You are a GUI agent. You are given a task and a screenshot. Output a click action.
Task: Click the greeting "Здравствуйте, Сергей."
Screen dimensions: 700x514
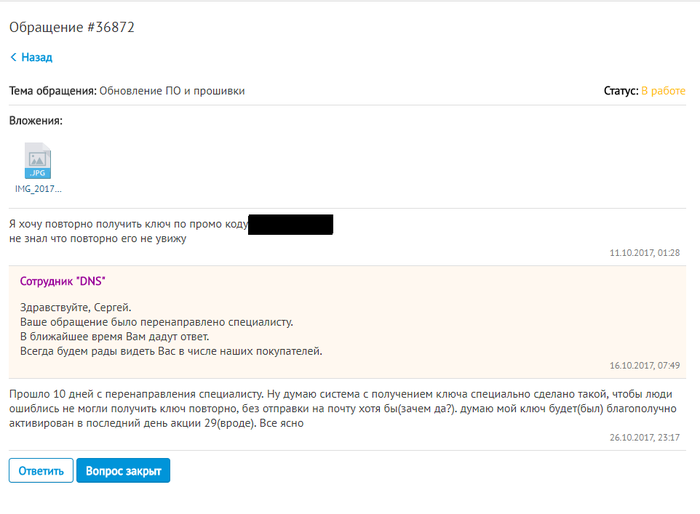tap(76, 307)
